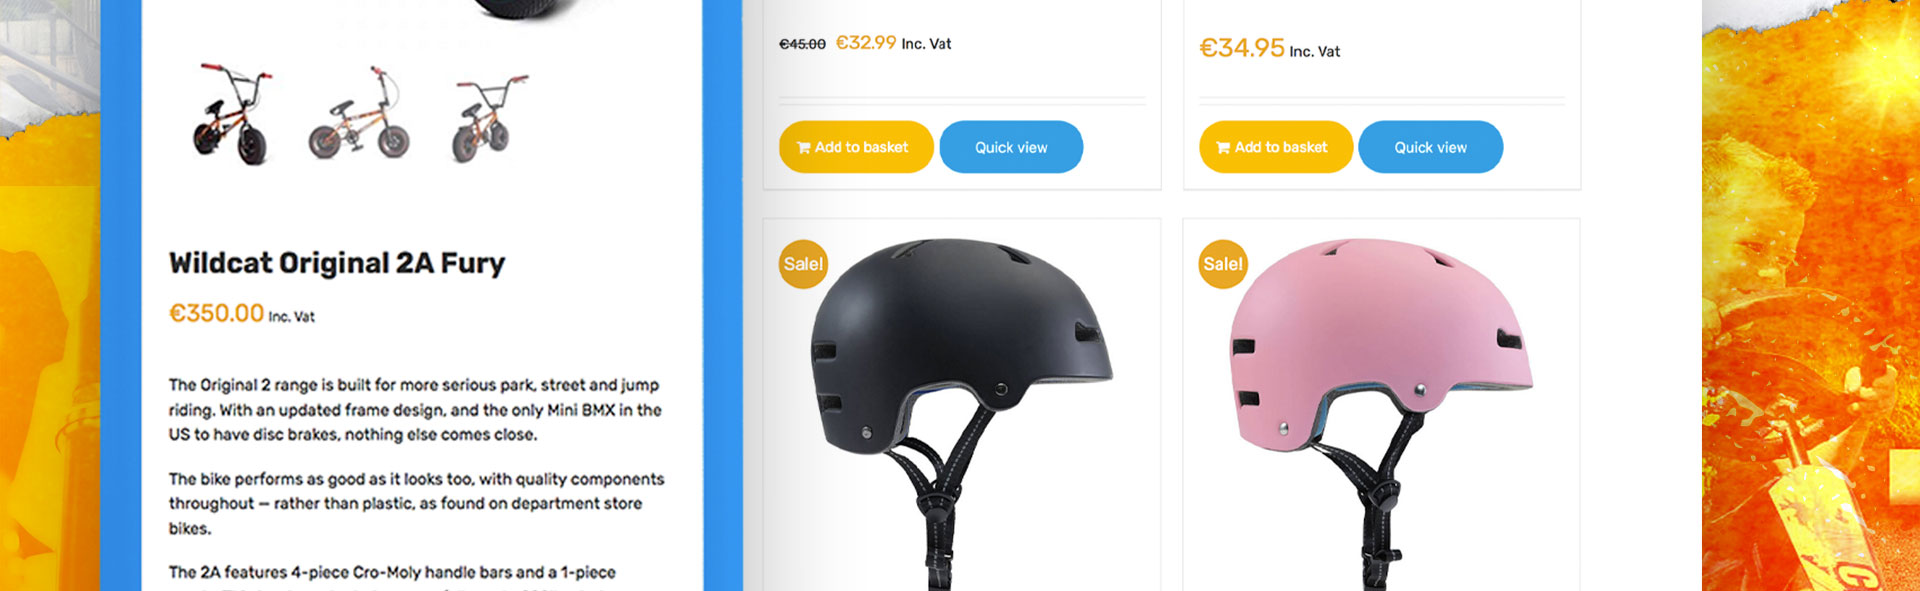Add the €32.99 item to basket
This screenshot has height=591, width=1920.
tap(856, 147)
